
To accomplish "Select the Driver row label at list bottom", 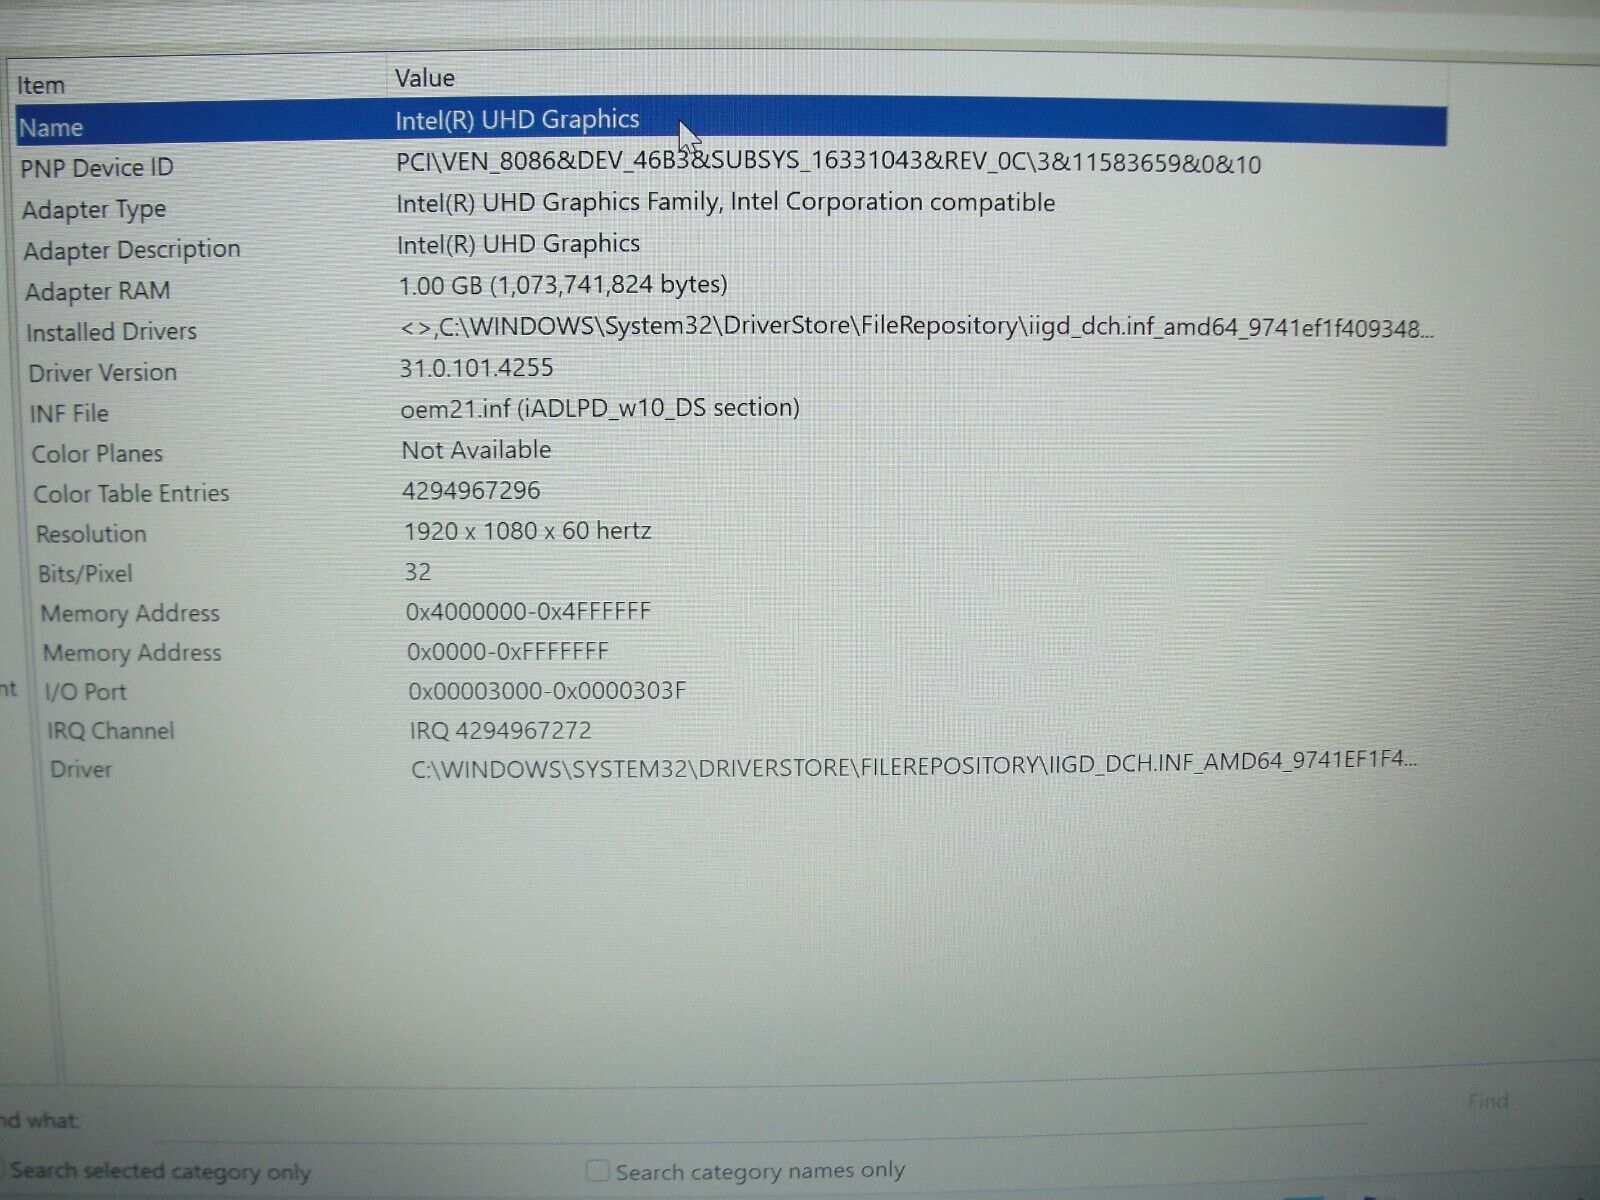I will tap(81, 770).
